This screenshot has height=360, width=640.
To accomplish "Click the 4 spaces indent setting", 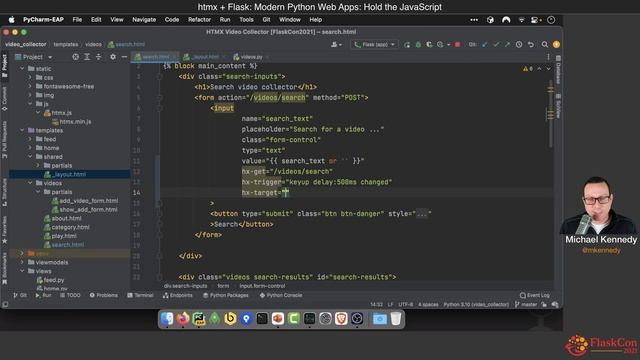I will point(428,304).
